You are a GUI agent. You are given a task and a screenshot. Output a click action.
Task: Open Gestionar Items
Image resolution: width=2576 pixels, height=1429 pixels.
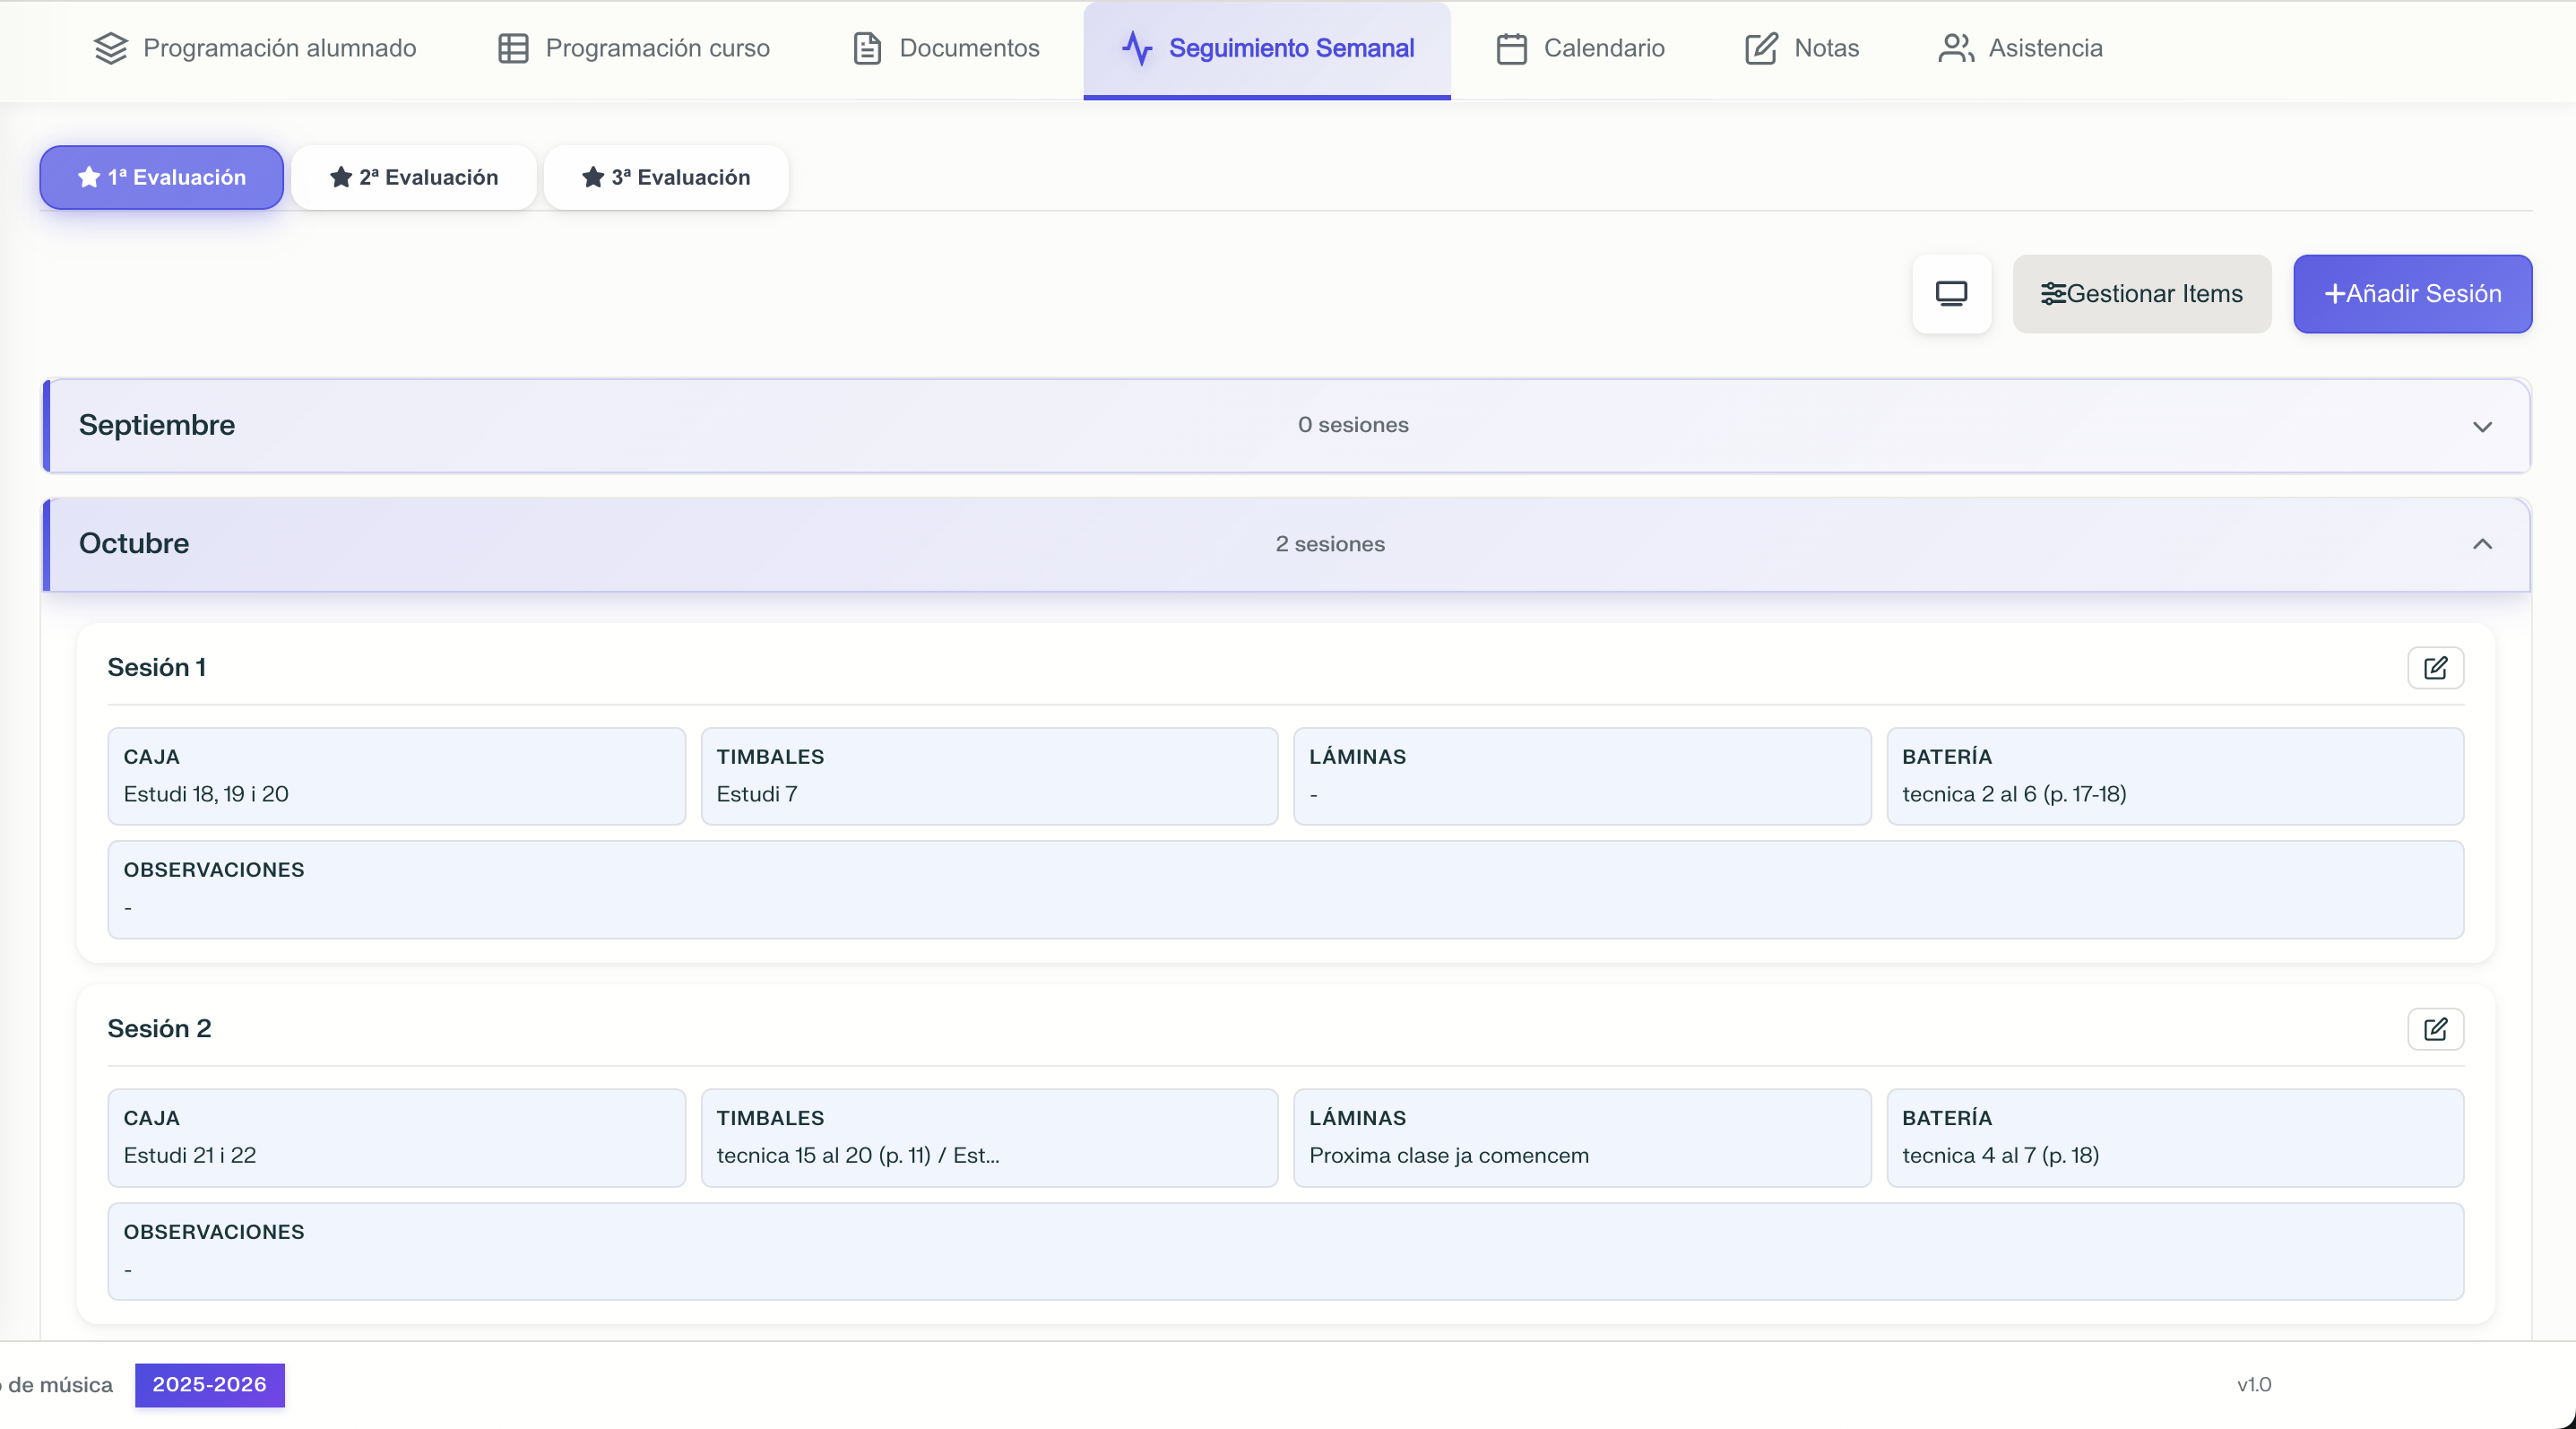[x=2141, y=294]
